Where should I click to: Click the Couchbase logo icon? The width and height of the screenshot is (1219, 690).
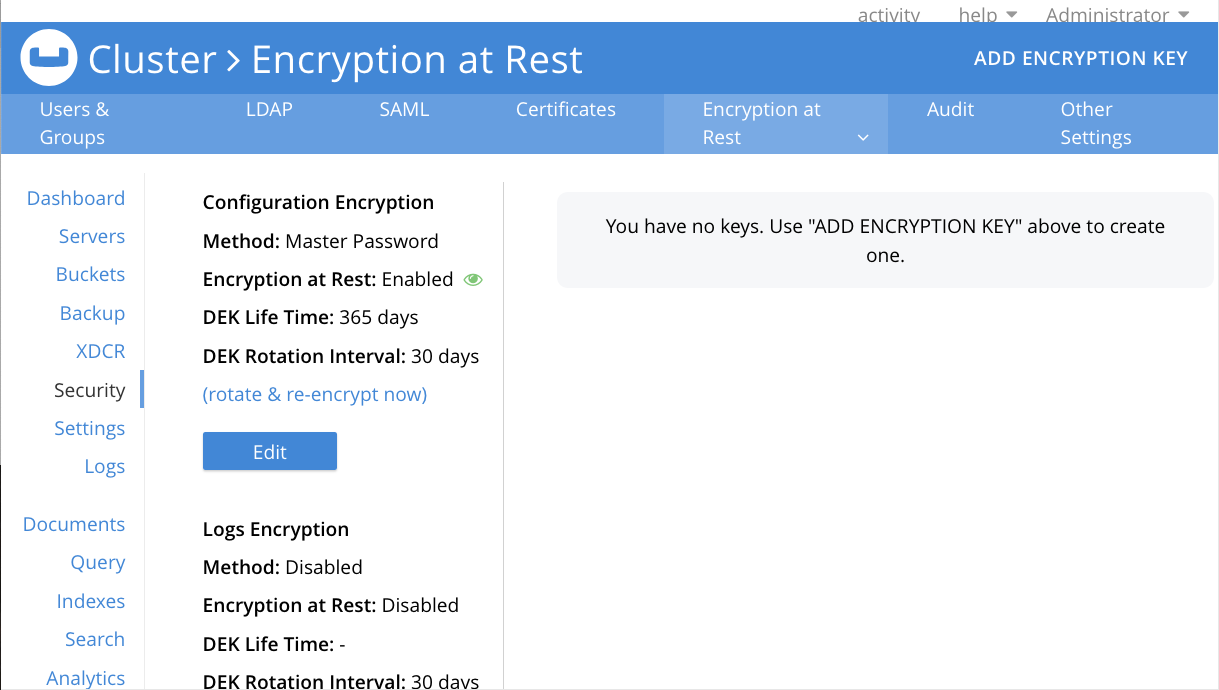50,59
